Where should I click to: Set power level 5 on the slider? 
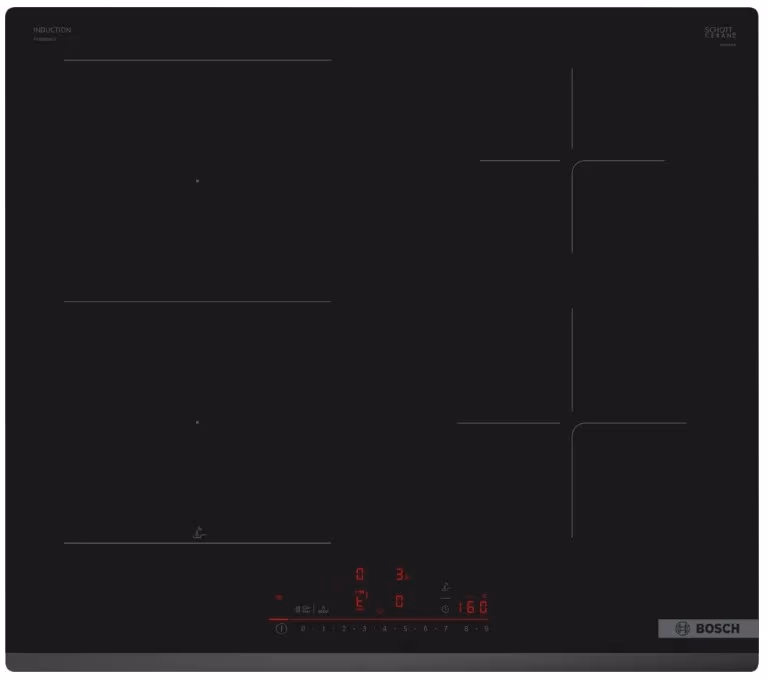pyautogui.click(x=405, y=629)
